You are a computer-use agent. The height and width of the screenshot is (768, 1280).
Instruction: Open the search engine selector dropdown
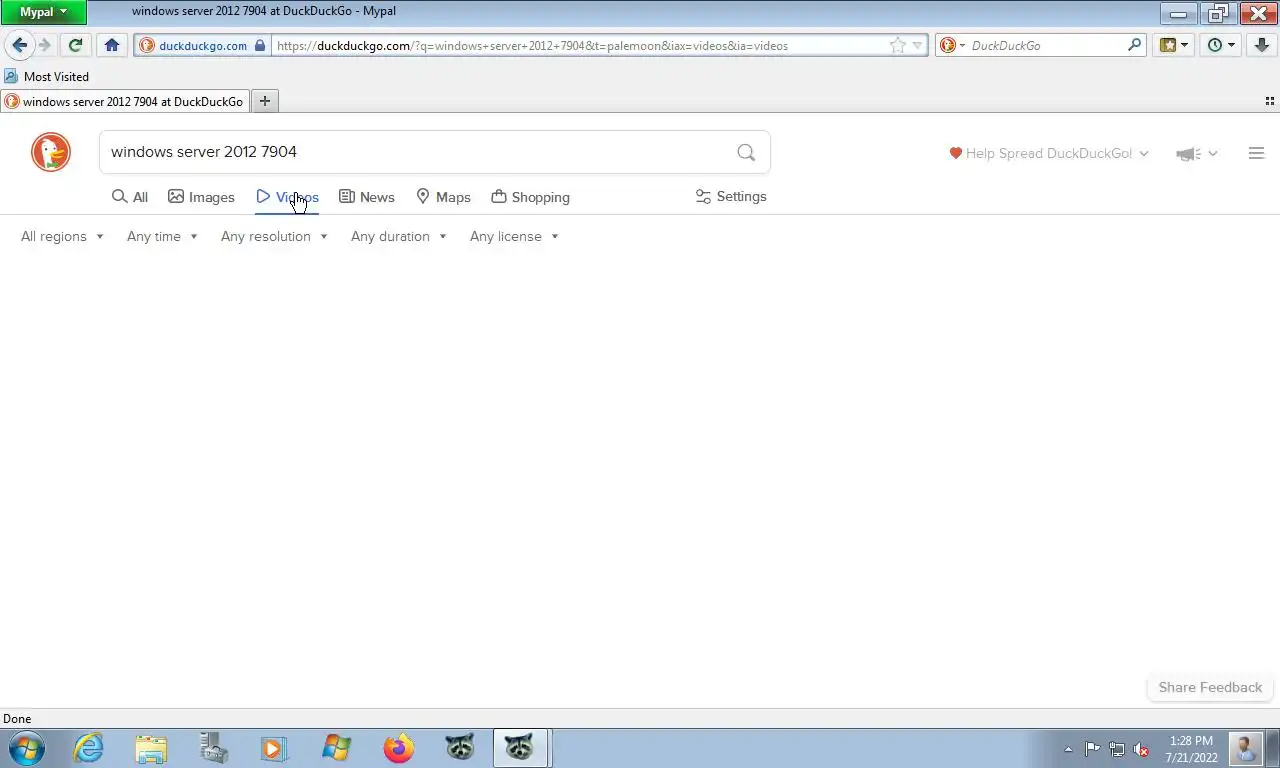tap(952, 45)
